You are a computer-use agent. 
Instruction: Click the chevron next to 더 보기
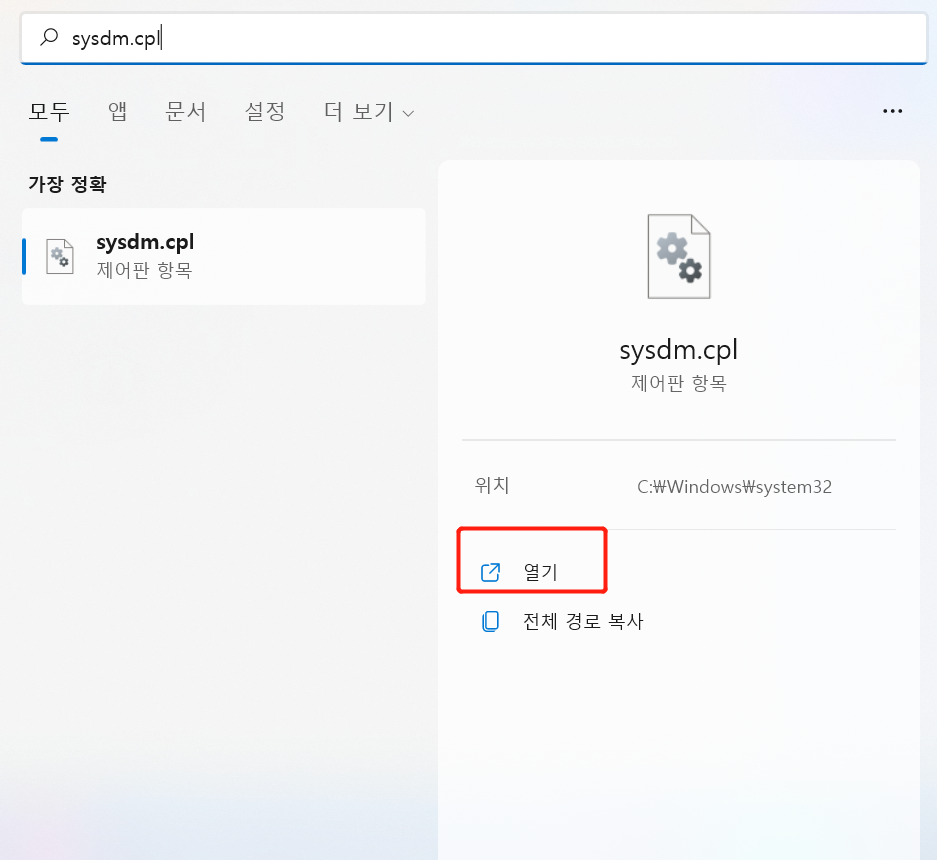[407, 113]
